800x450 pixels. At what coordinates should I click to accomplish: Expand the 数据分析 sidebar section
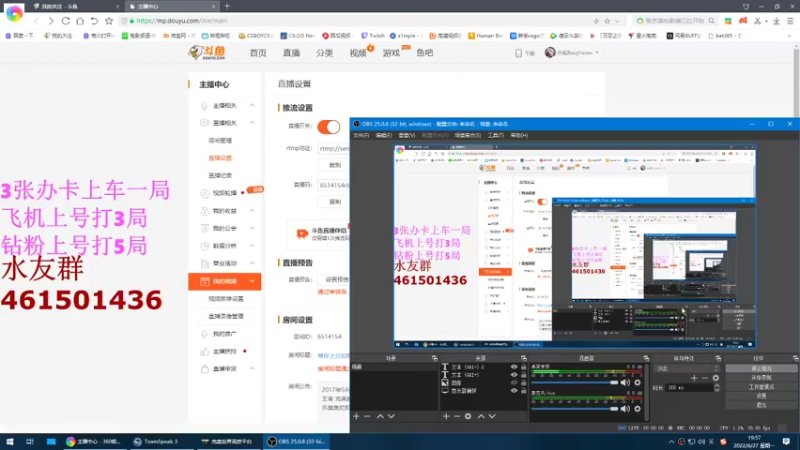(252, 245)
